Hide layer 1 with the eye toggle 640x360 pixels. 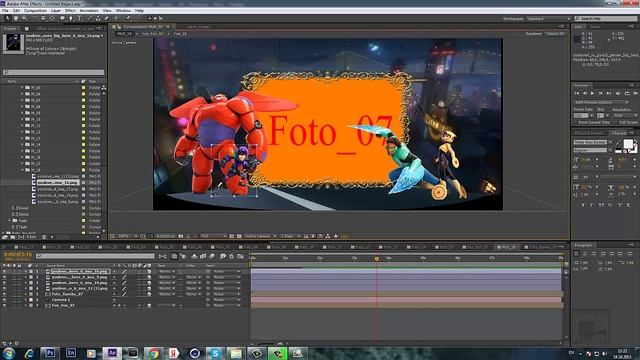pos(4,271)
